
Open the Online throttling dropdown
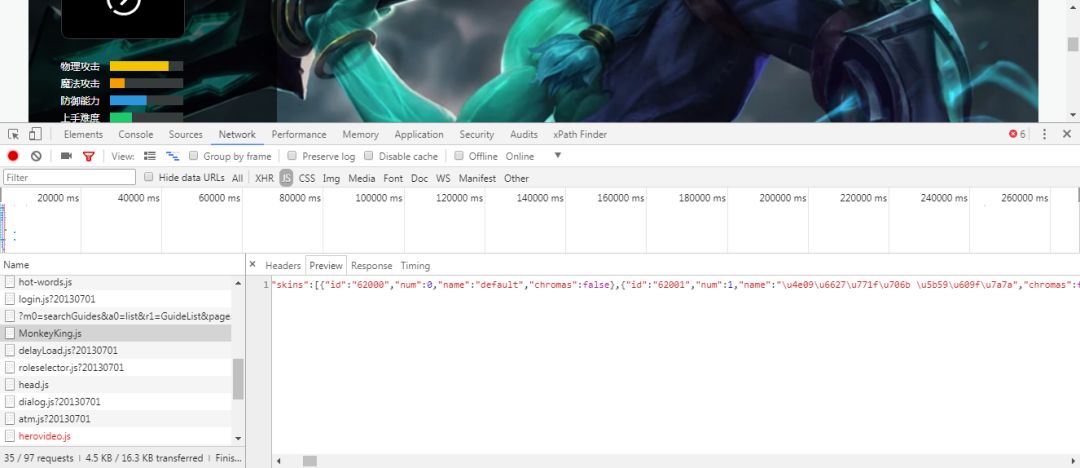pyautogui.click(x=520, y=156)
